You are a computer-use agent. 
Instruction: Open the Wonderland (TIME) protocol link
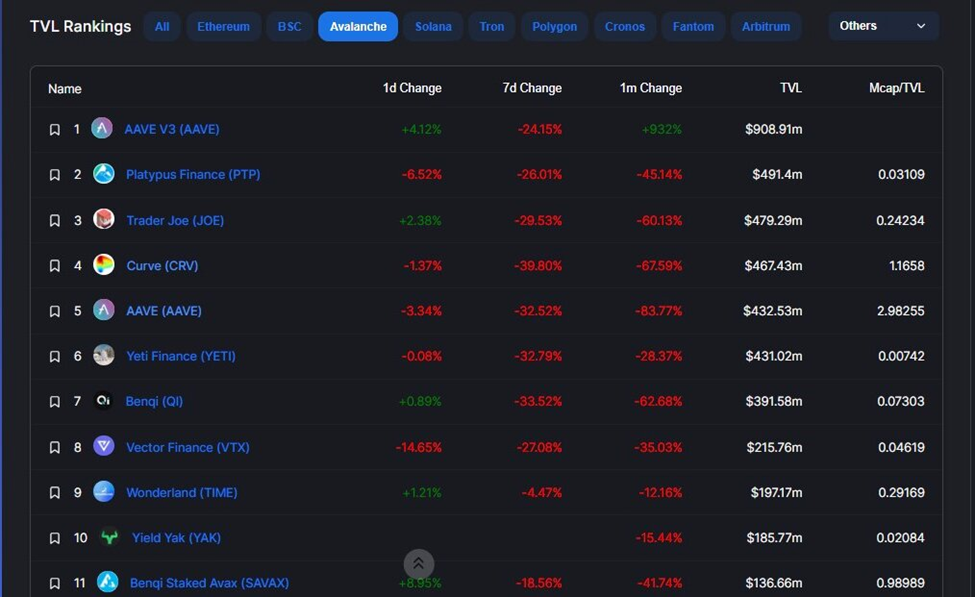[181, 492]
